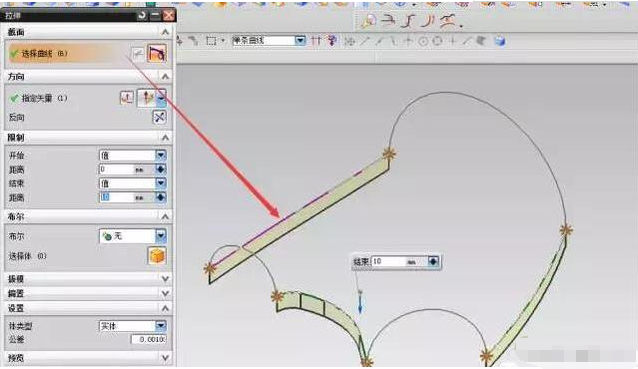Viewport: 638px width, 369px height.
Task: Click the 反向 reverse direction icon
Action: 159,118
